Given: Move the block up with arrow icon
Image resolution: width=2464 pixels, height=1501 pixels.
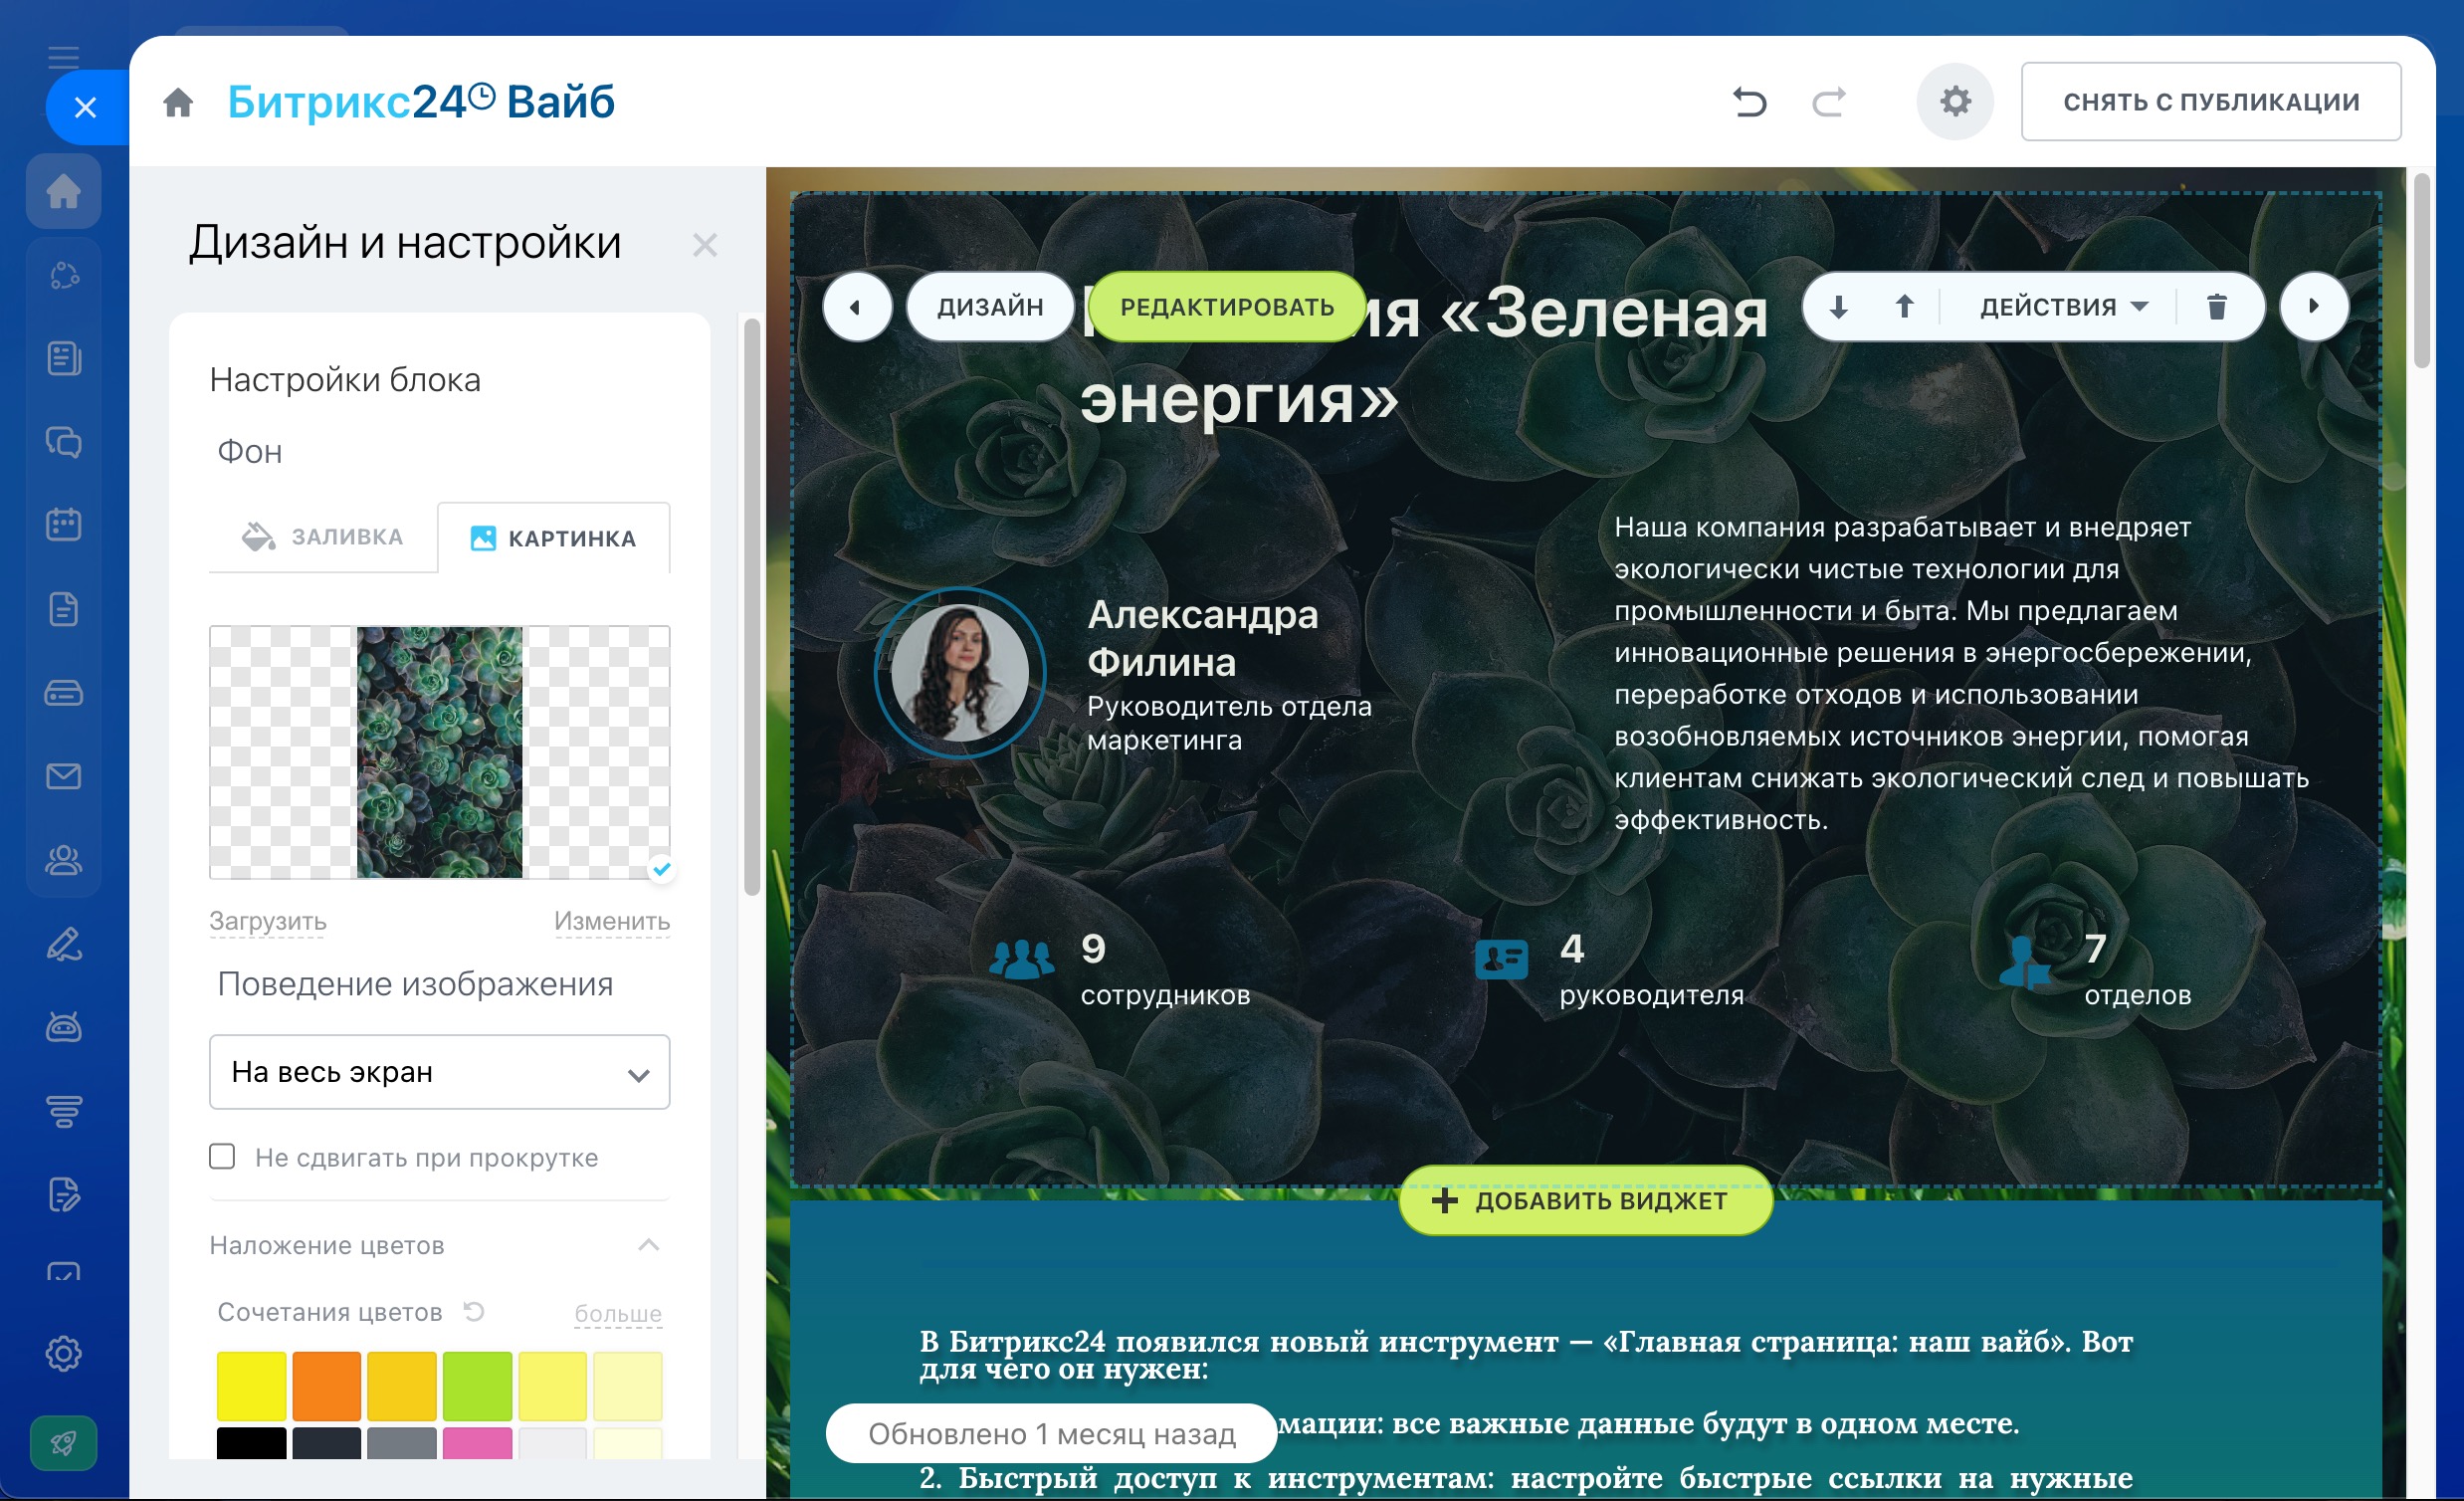Looking at the screenshot, I should [1905, 307].
